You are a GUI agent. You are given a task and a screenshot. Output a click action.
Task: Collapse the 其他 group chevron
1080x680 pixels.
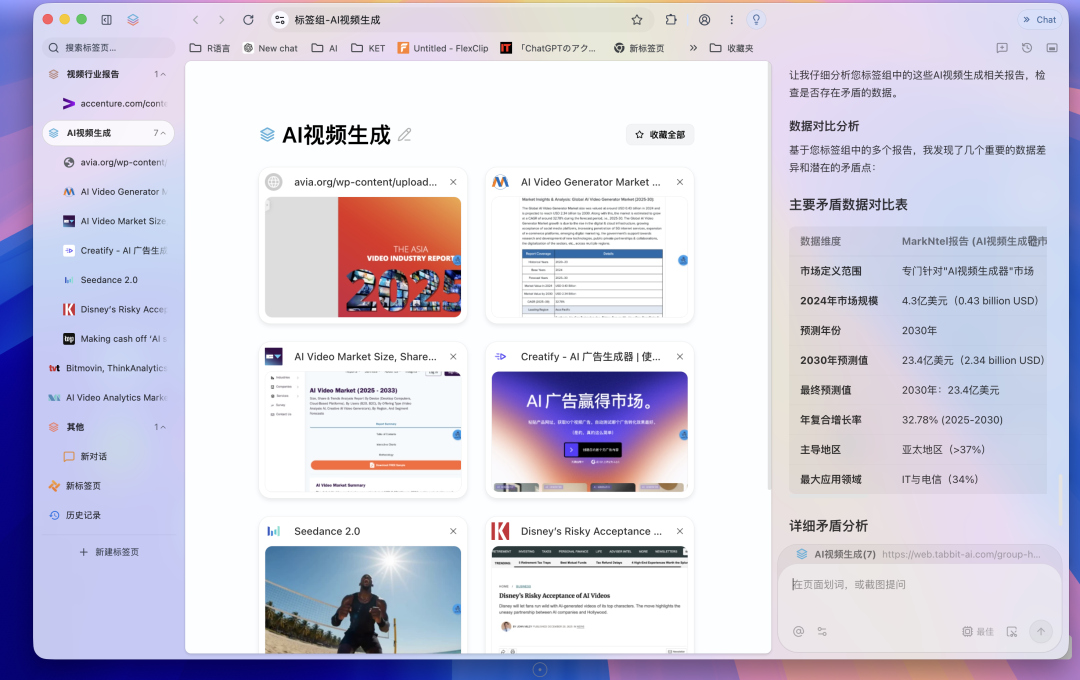pos(163,427)
